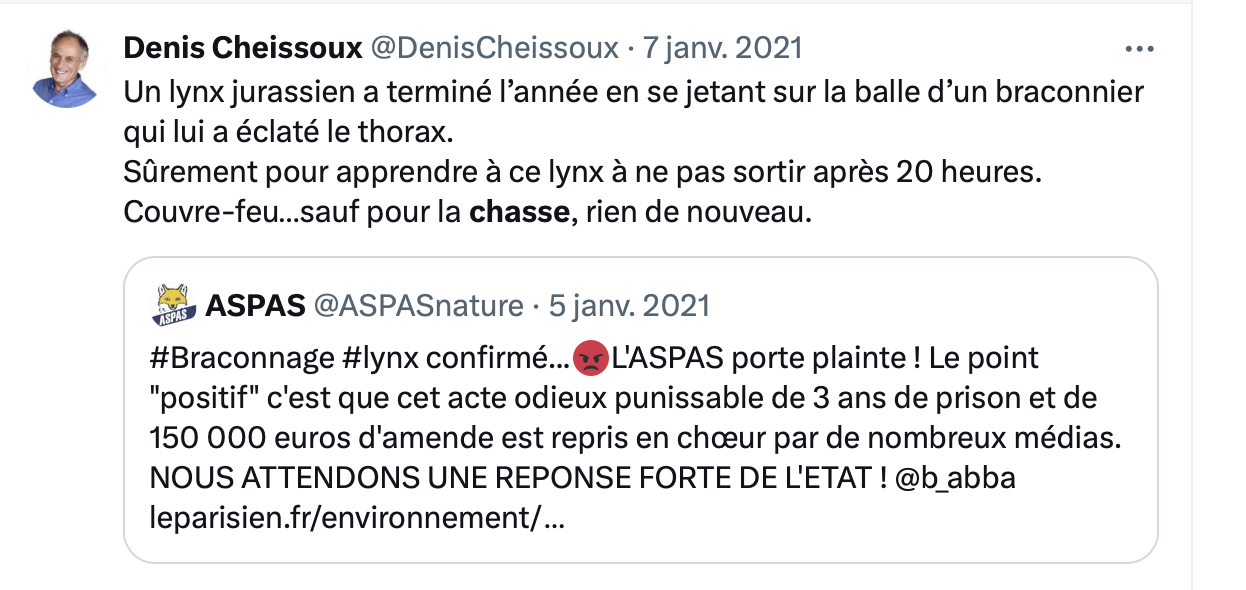The height and width of the screenshot is (590, 1246).
Task: Click the ASPAS account name
Action: [255, 305]
